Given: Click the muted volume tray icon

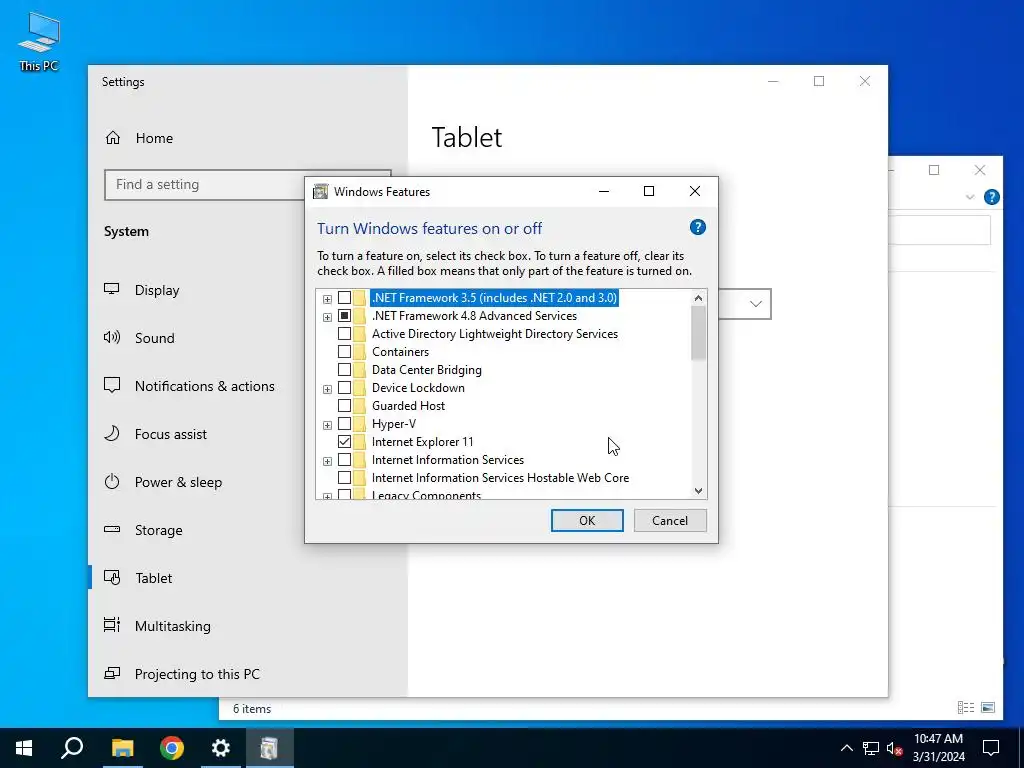Looking at the screenshot, I should tap(895, 748).
